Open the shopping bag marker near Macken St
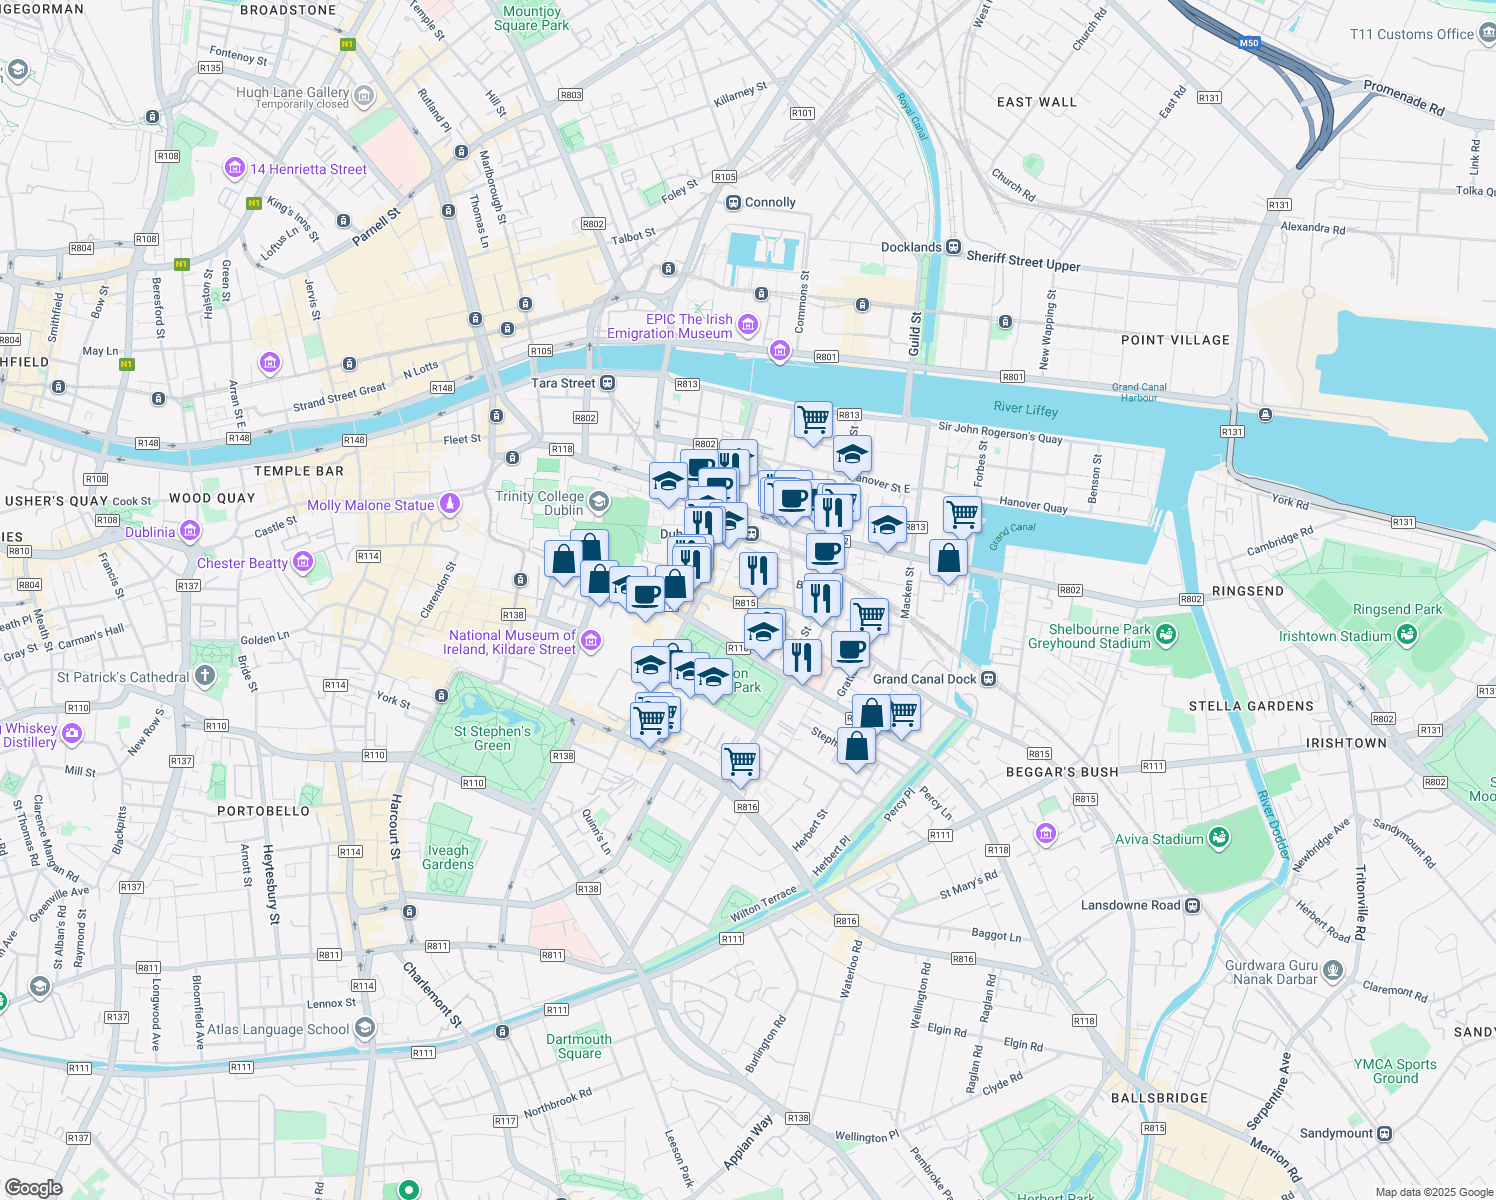 pos(948,558)
